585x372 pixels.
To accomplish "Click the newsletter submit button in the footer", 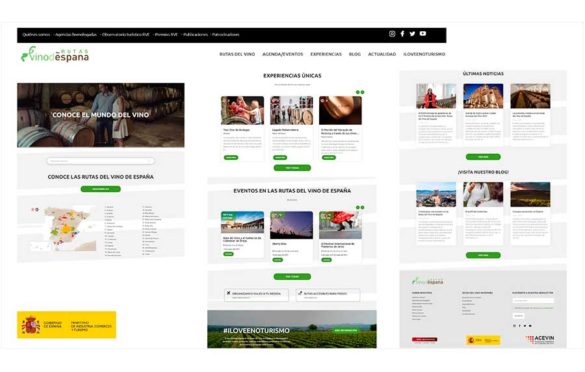I will pyautogui.click(x=519, y=316).
